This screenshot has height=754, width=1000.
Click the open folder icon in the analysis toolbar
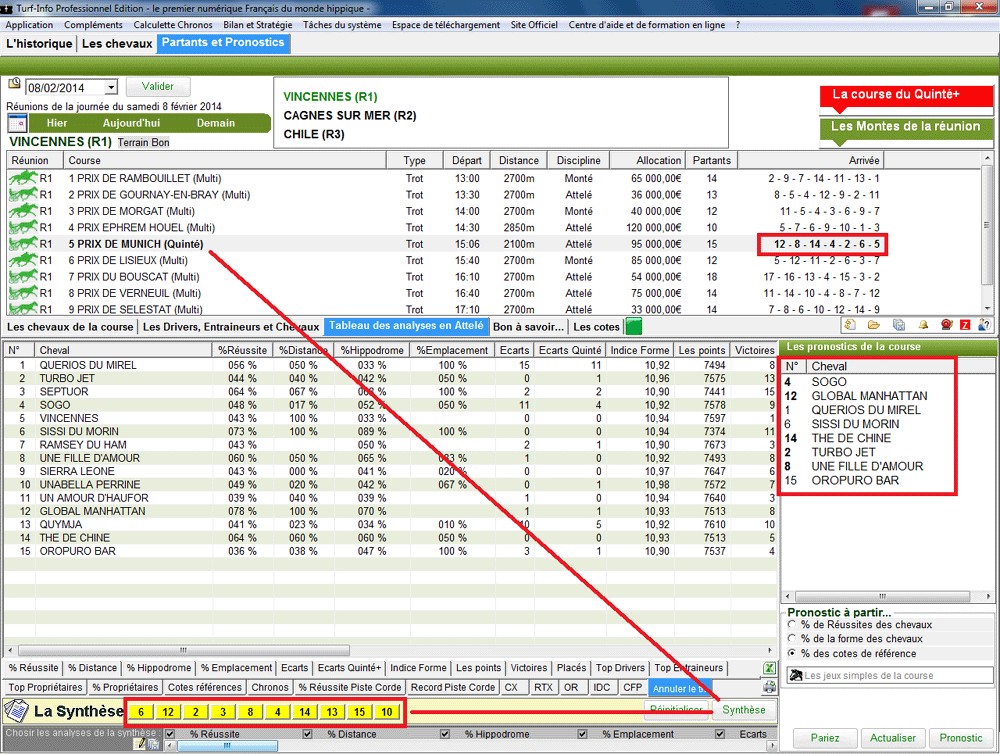pyautogui.click(x=874, y=325)
